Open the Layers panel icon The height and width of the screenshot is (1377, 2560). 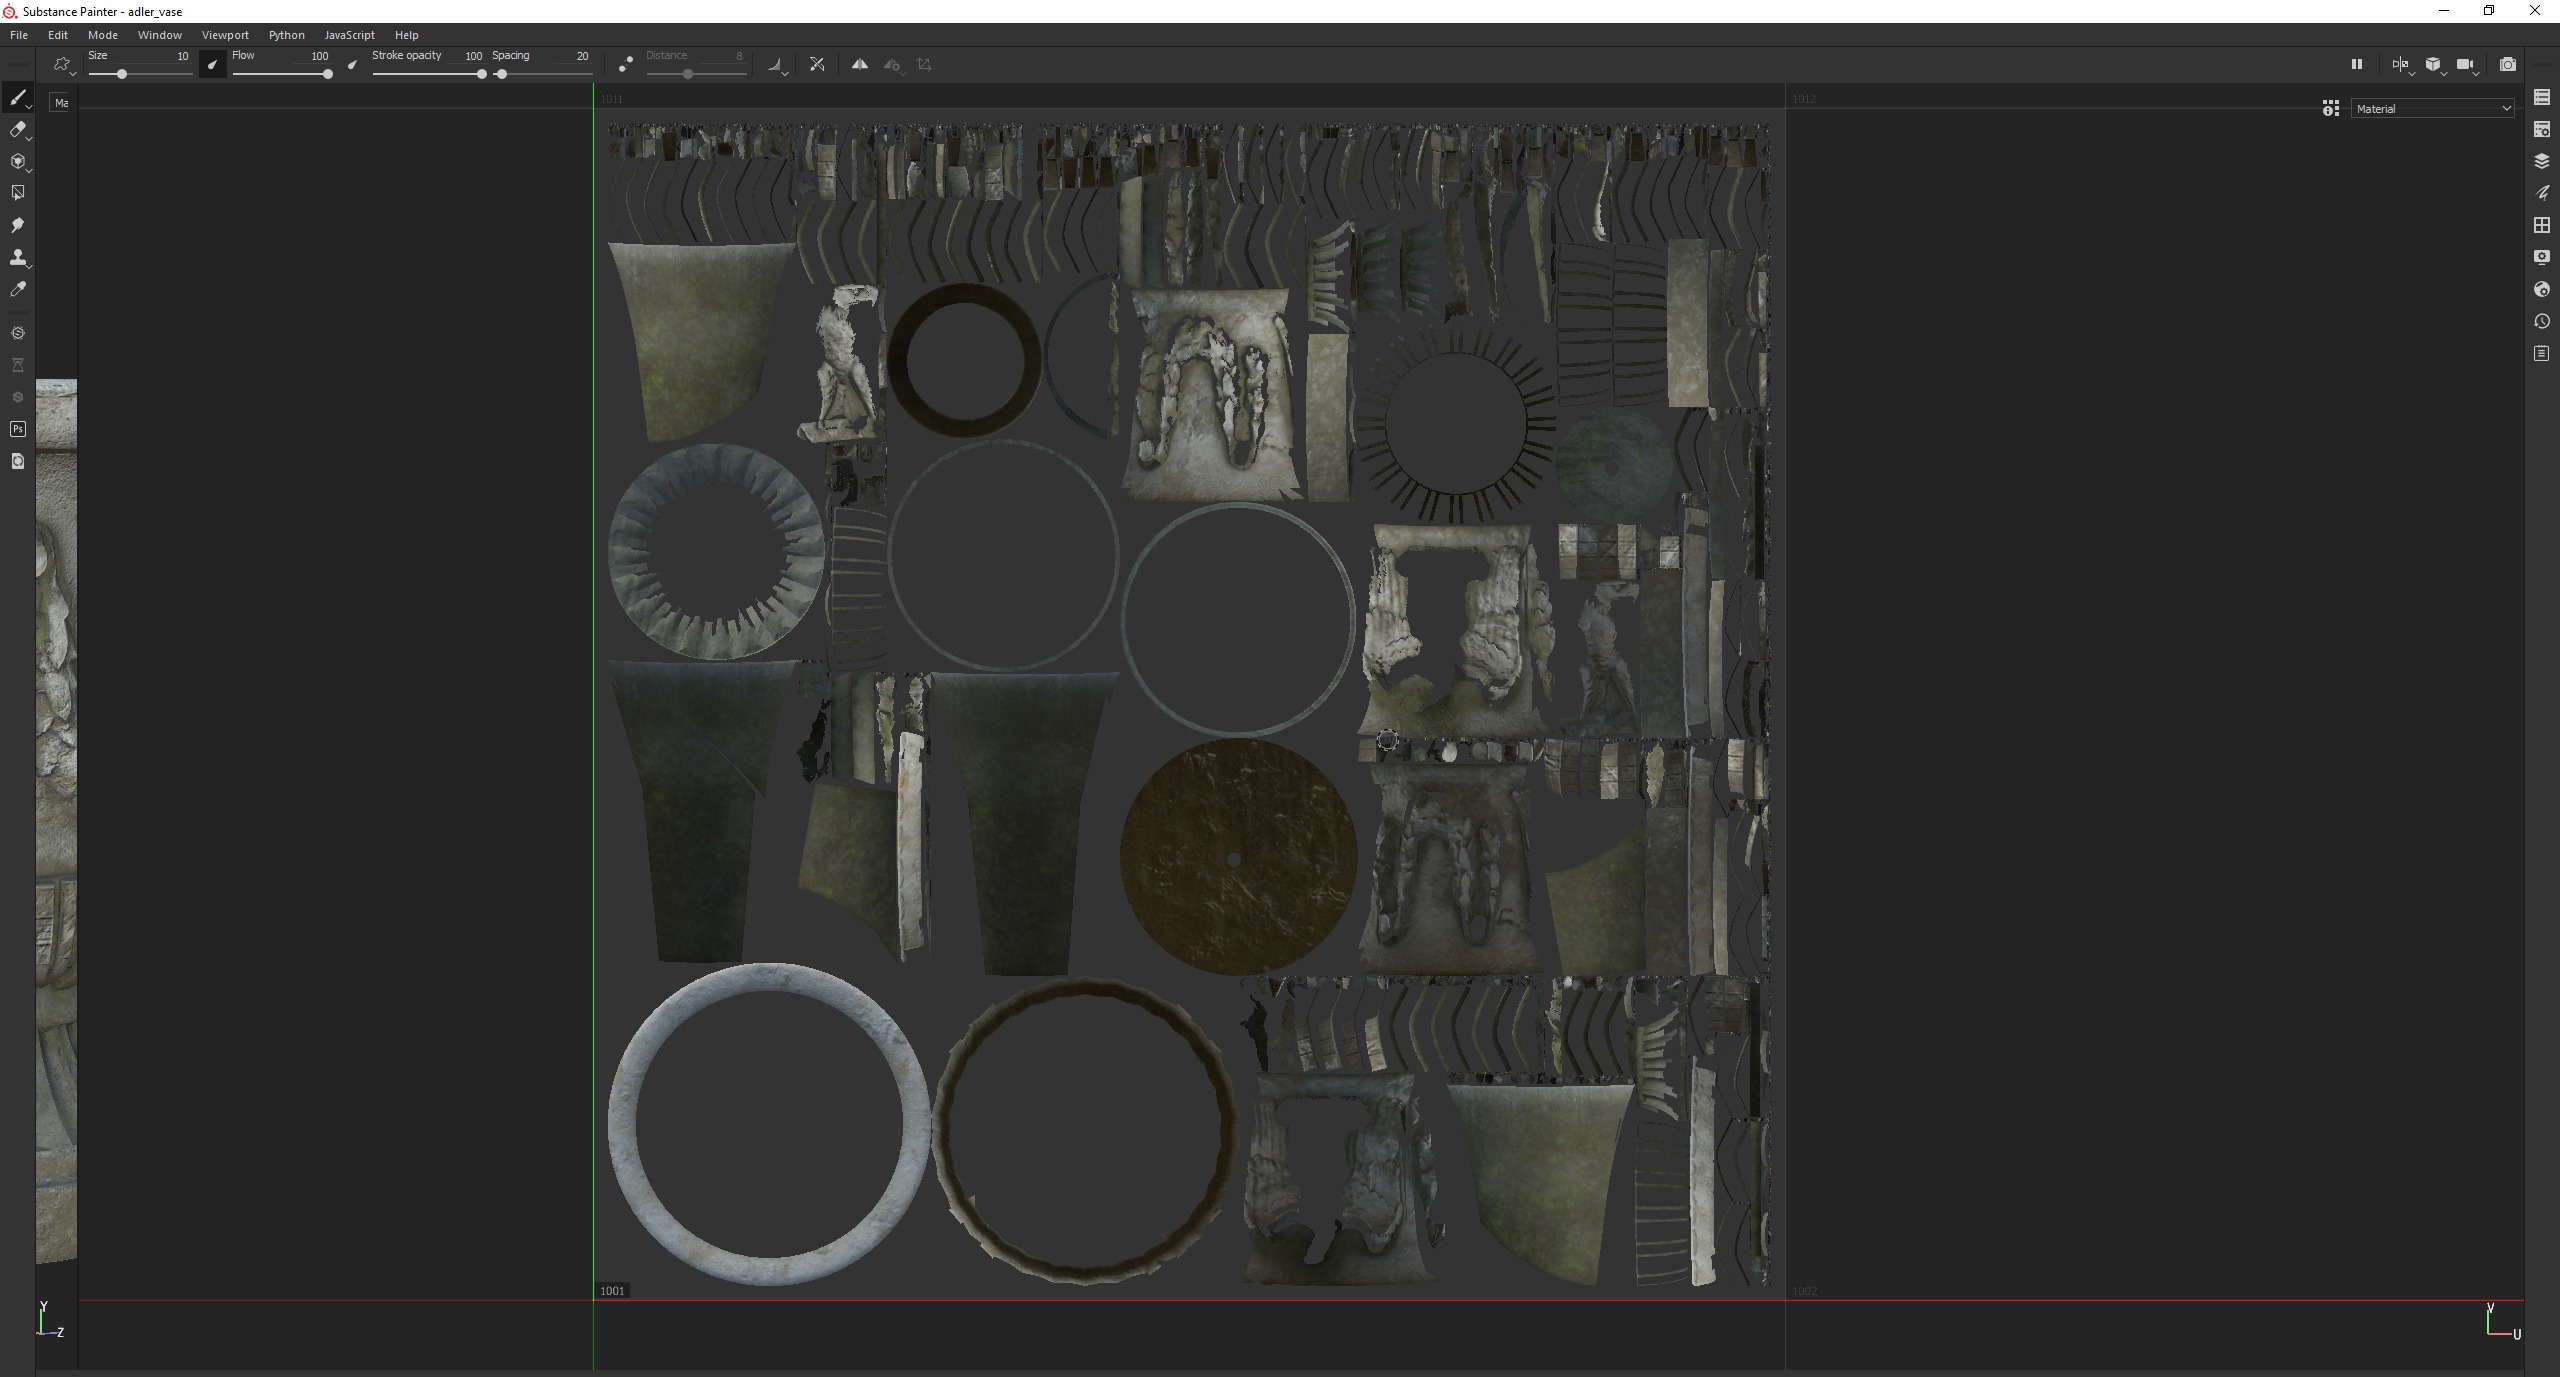tap(2541, 161)
